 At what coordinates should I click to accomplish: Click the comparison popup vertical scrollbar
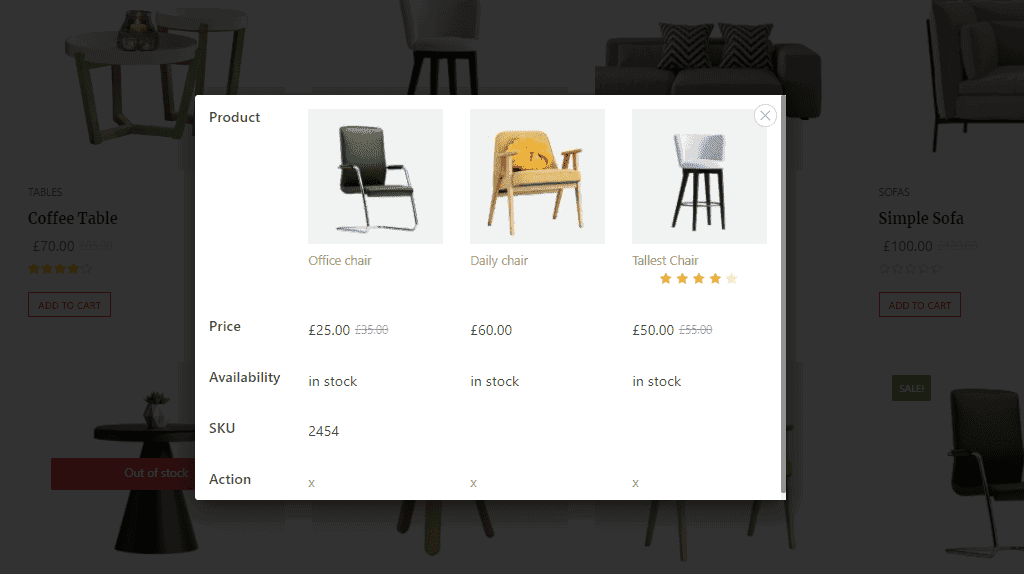coord(782,300)
